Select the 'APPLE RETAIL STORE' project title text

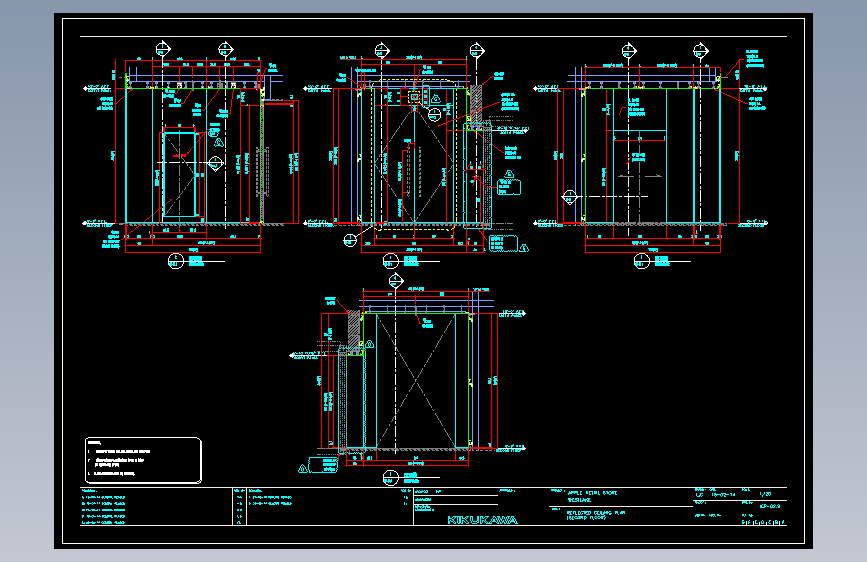coord(592,493)
